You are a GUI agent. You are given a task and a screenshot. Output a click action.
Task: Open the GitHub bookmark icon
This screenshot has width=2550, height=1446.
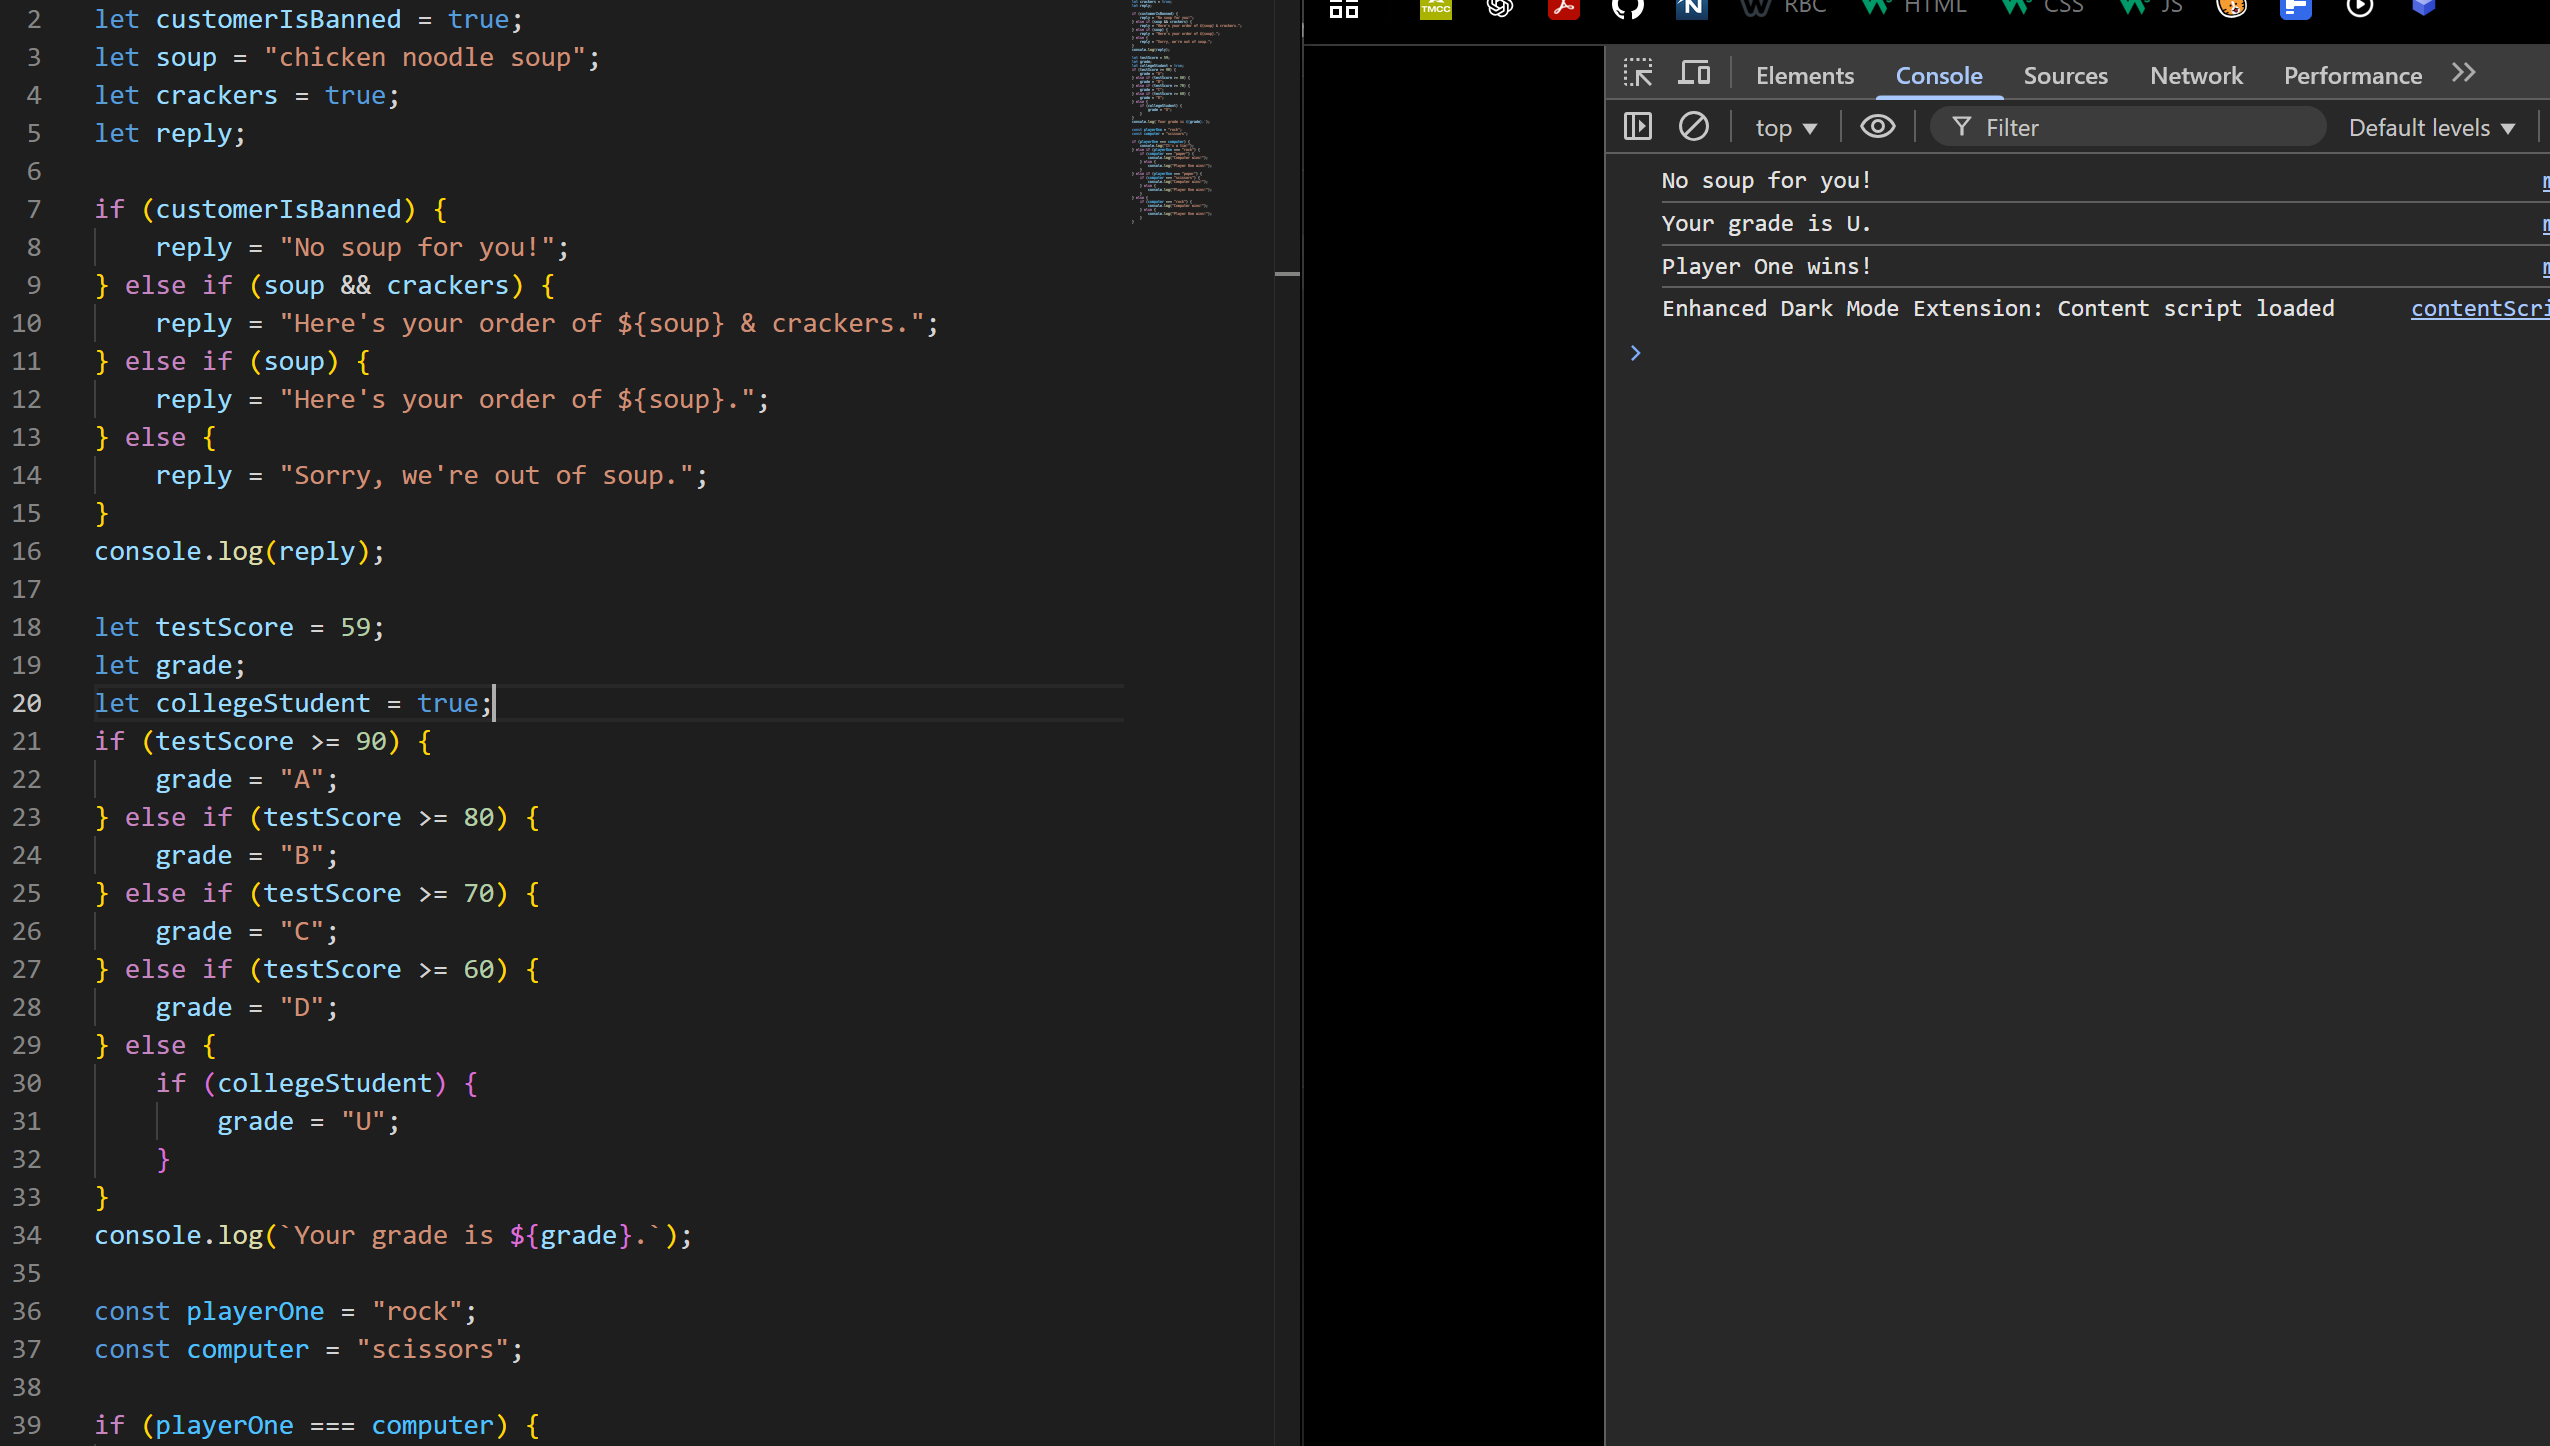[1627, 9]
